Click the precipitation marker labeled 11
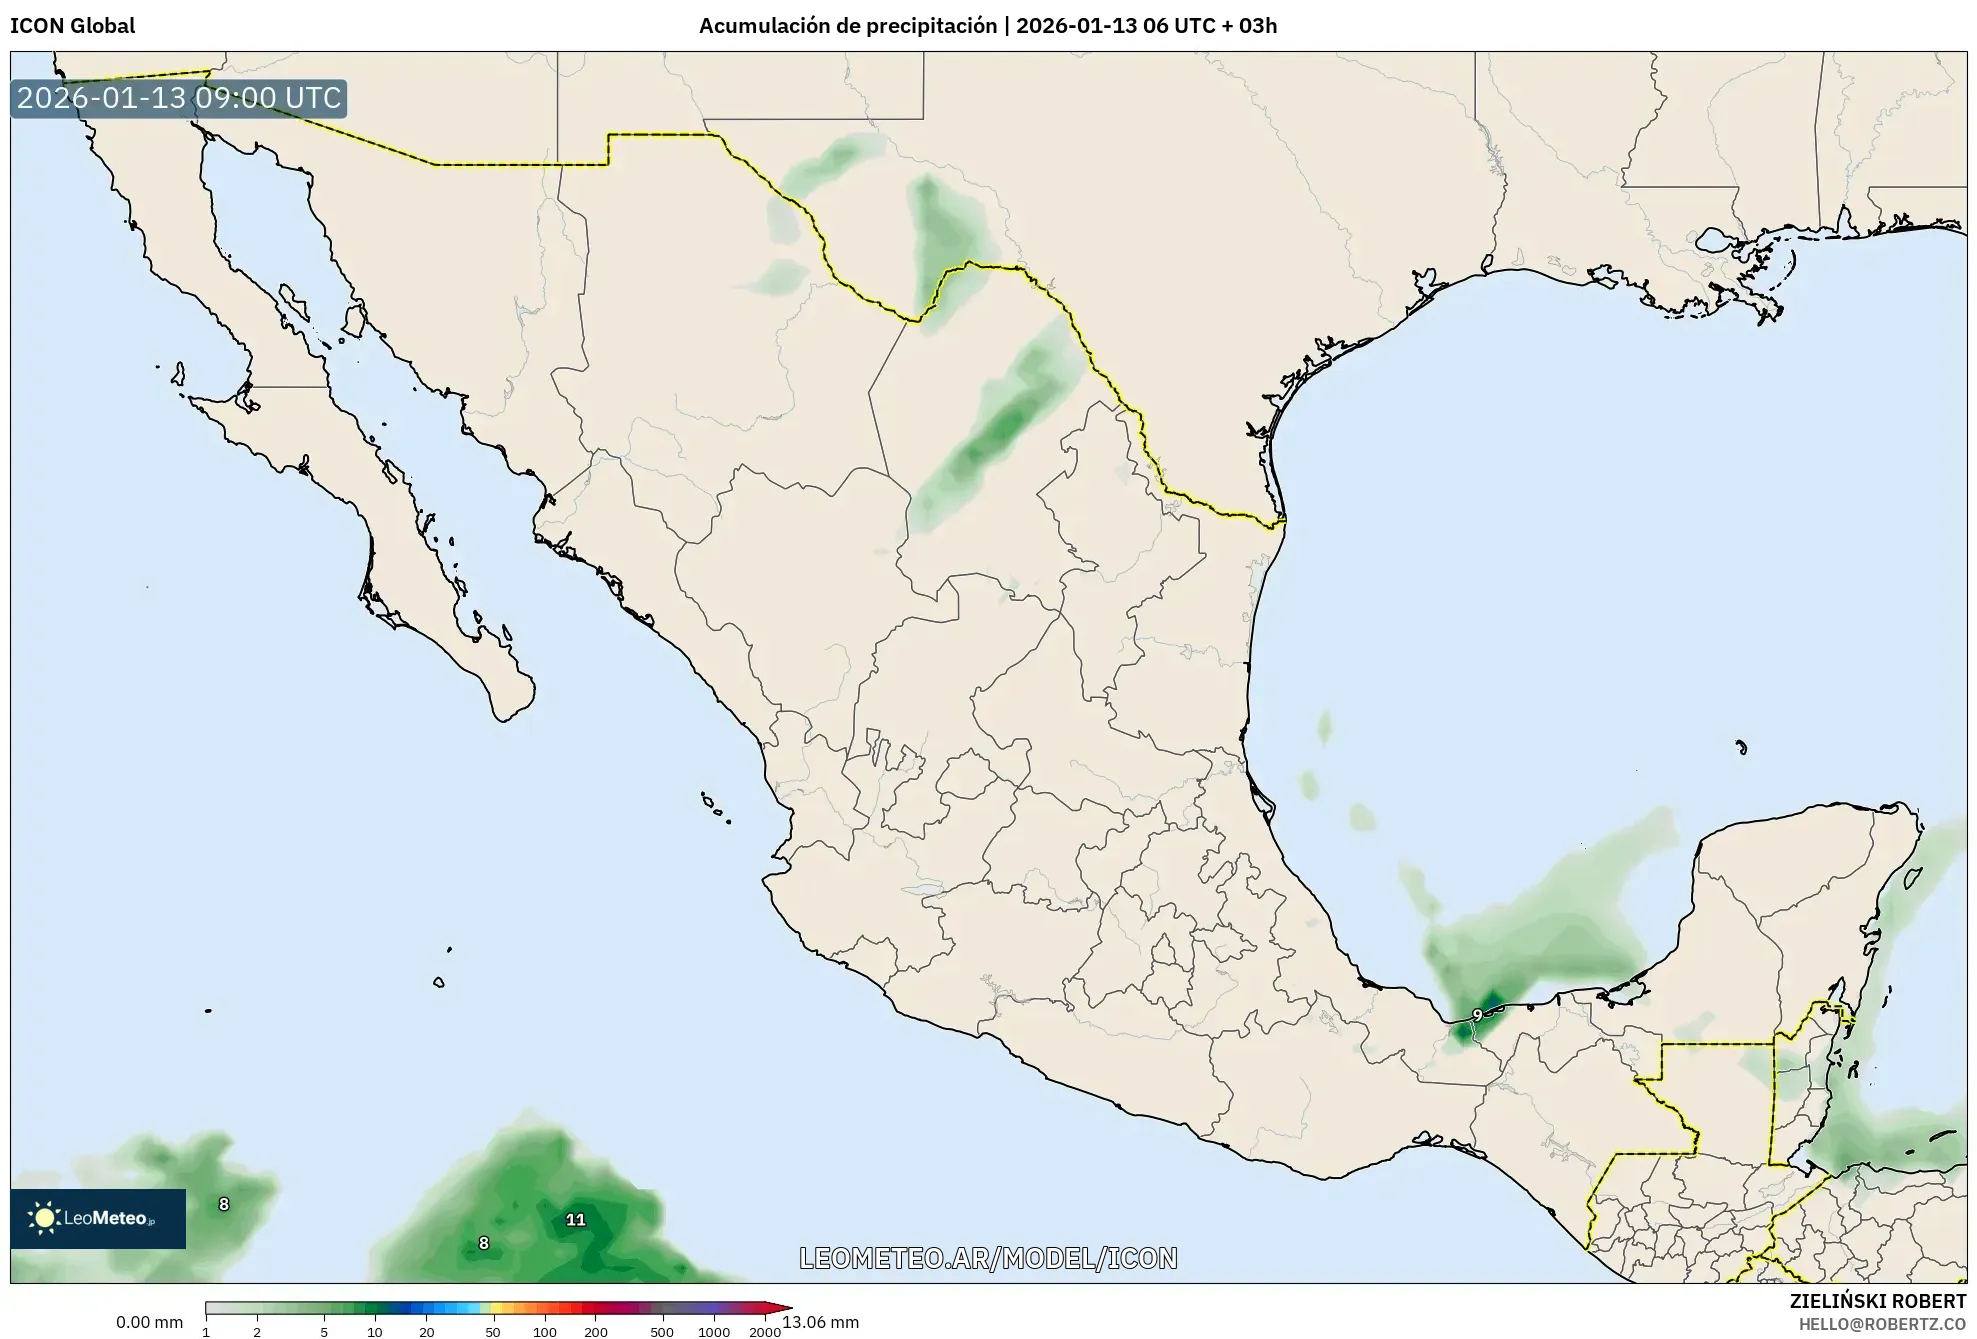 click(x=575, y=1218)
